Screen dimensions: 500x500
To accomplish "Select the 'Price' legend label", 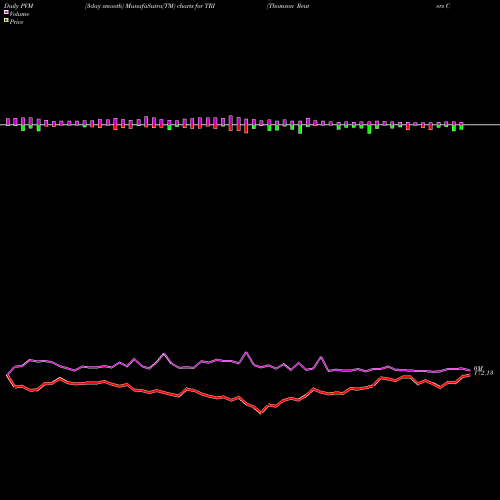I will 16,22.
